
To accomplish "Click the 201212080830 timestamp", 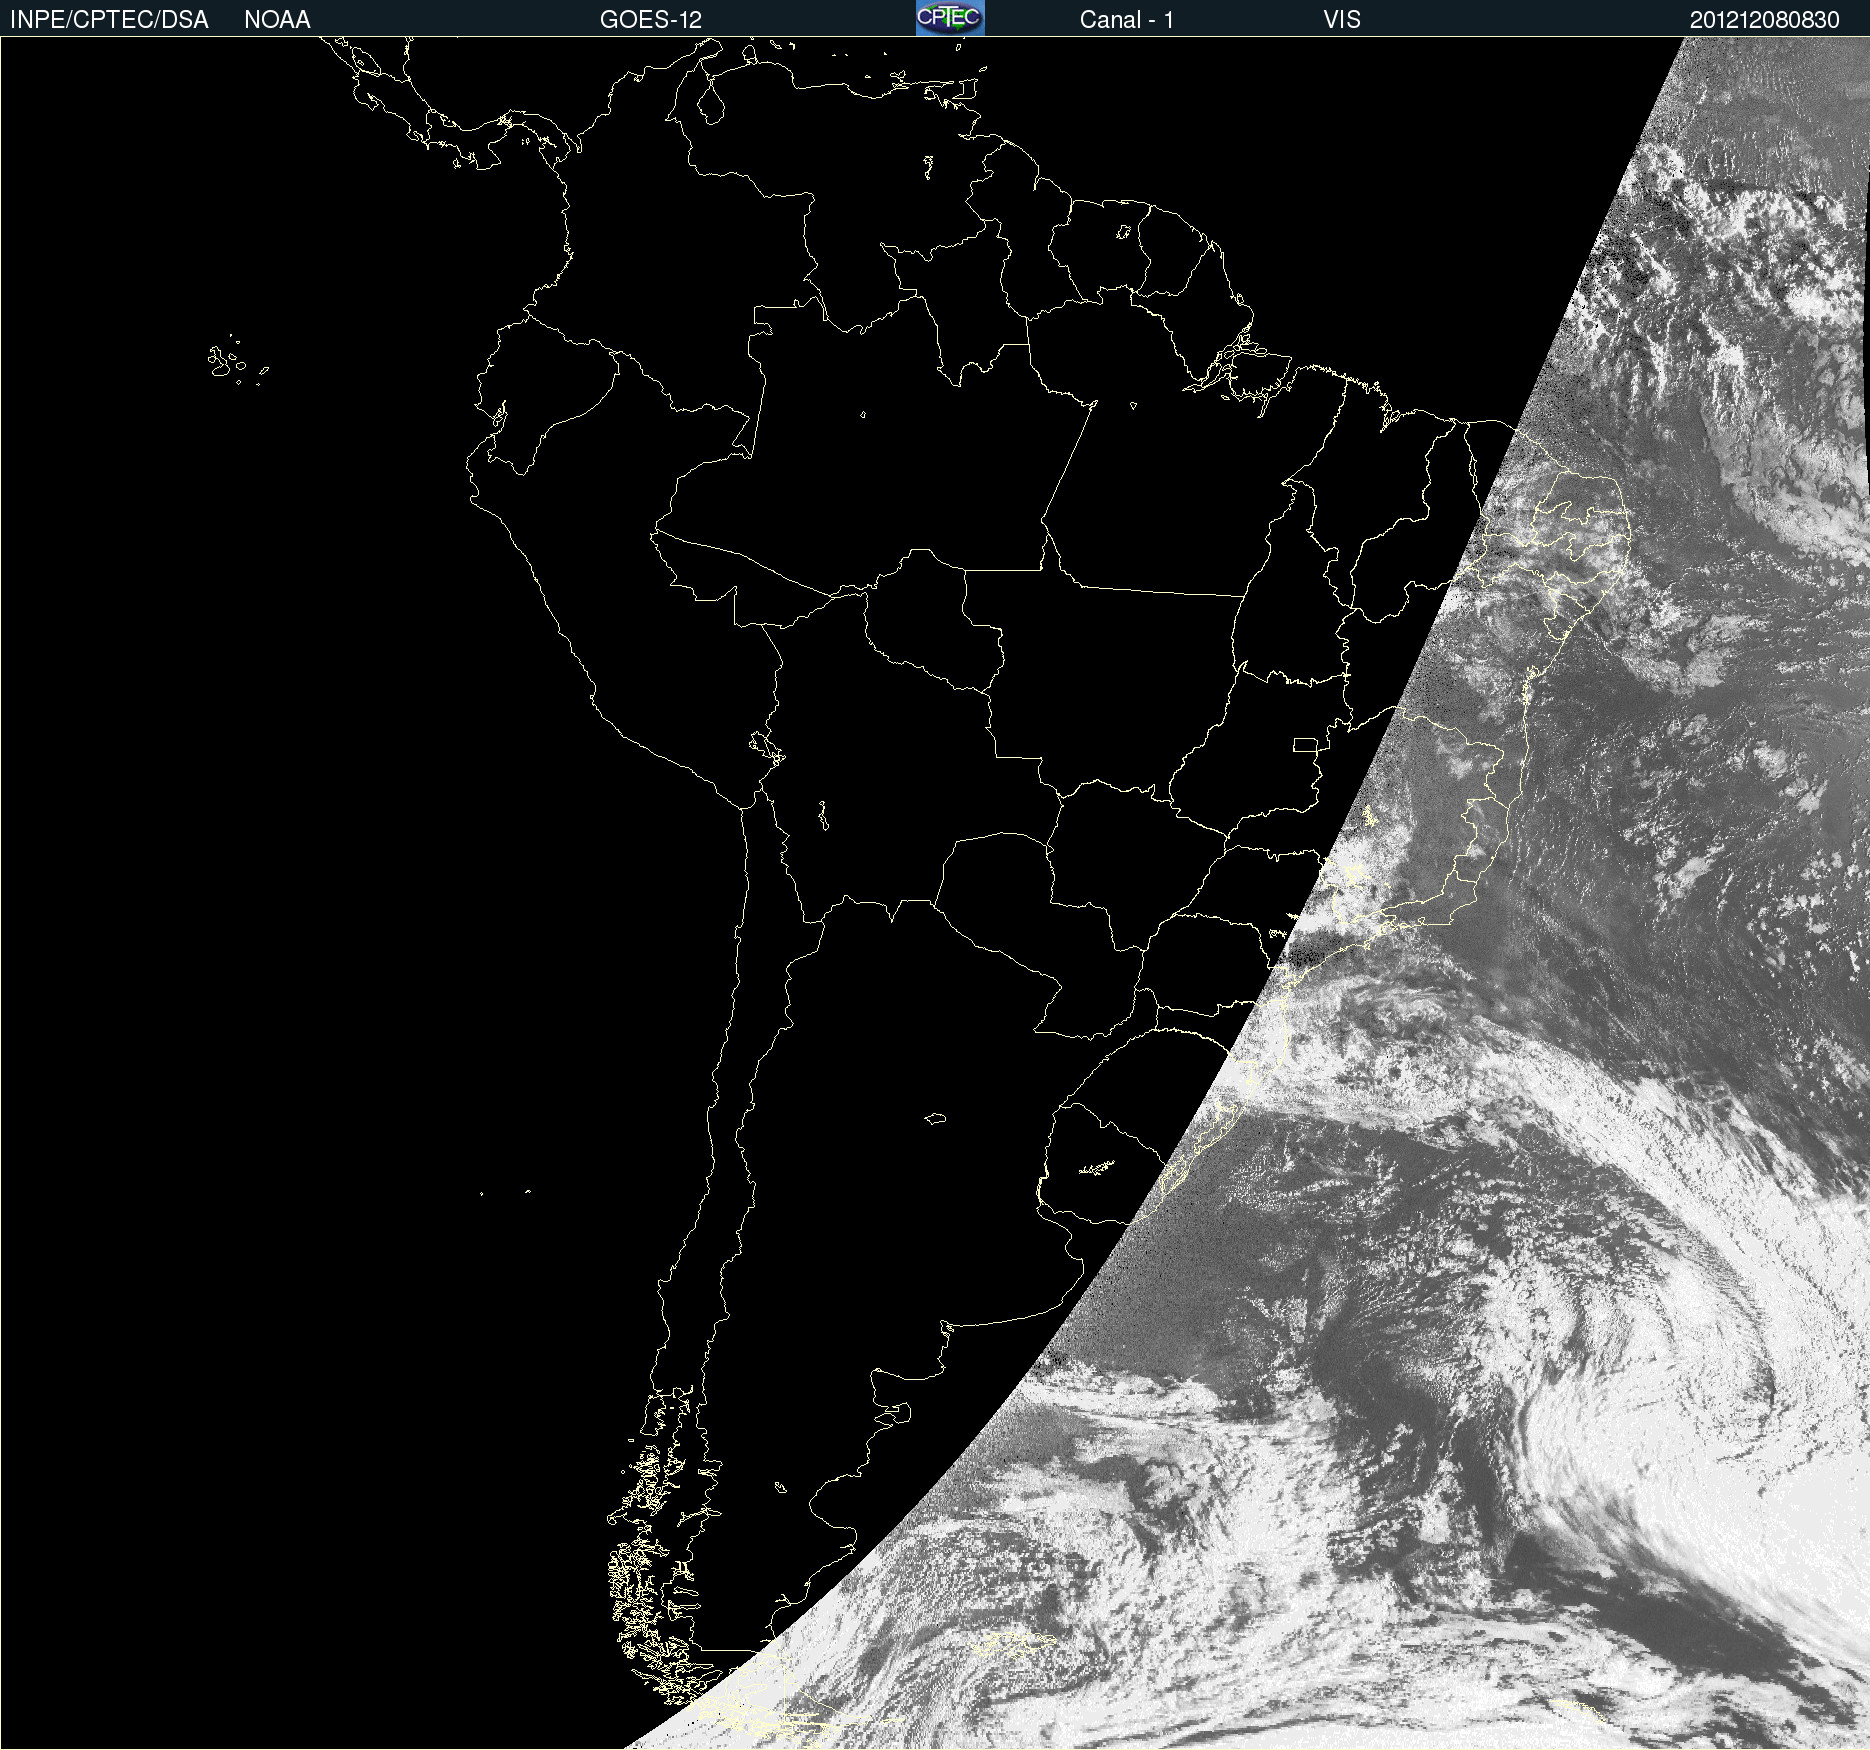I will coord(1764,20).
